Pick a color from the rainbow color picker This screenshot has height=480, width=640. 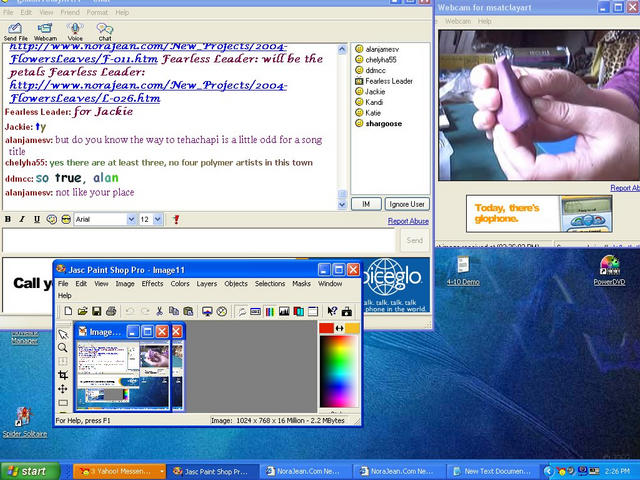[338, 371]
